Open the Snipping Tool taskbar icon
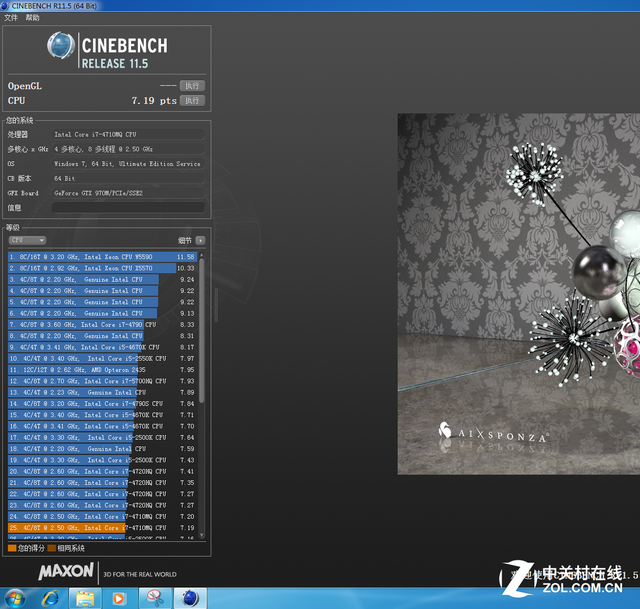Screen dimensions: 640x609 pos(155,597)
